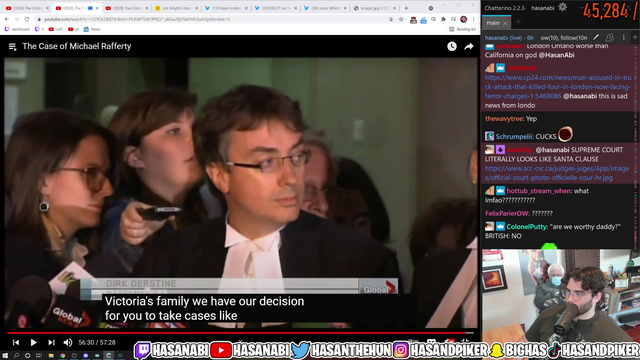Open Chatterino settings gear
640x360 pixels.
coord(562,7)
